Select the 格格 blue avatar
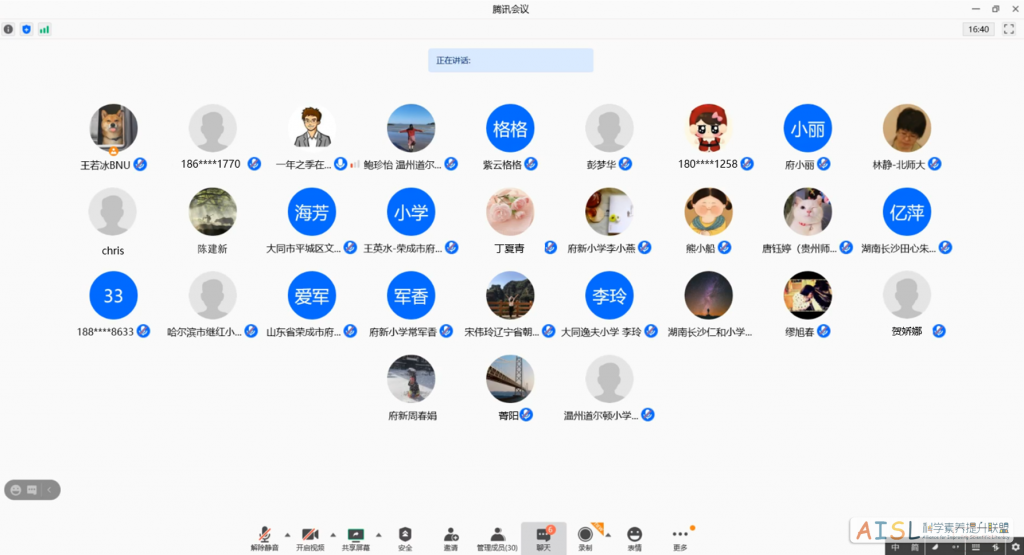 pos(510,128)
